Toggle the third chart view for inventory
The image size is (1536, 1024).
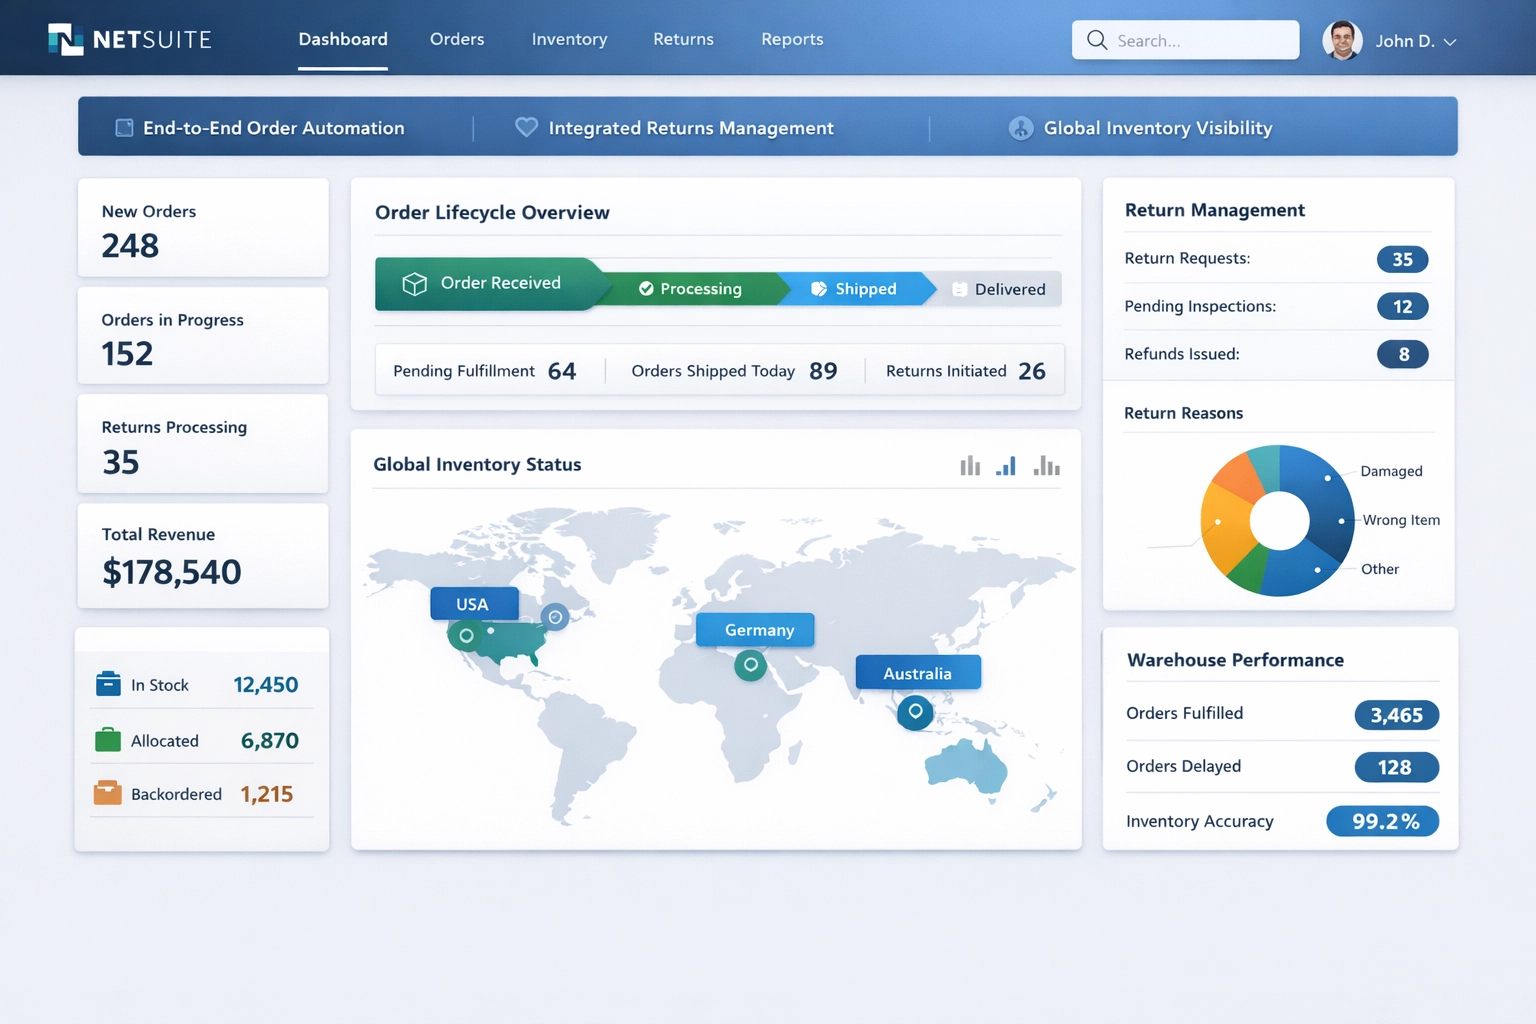click(x=1045, y=465)
